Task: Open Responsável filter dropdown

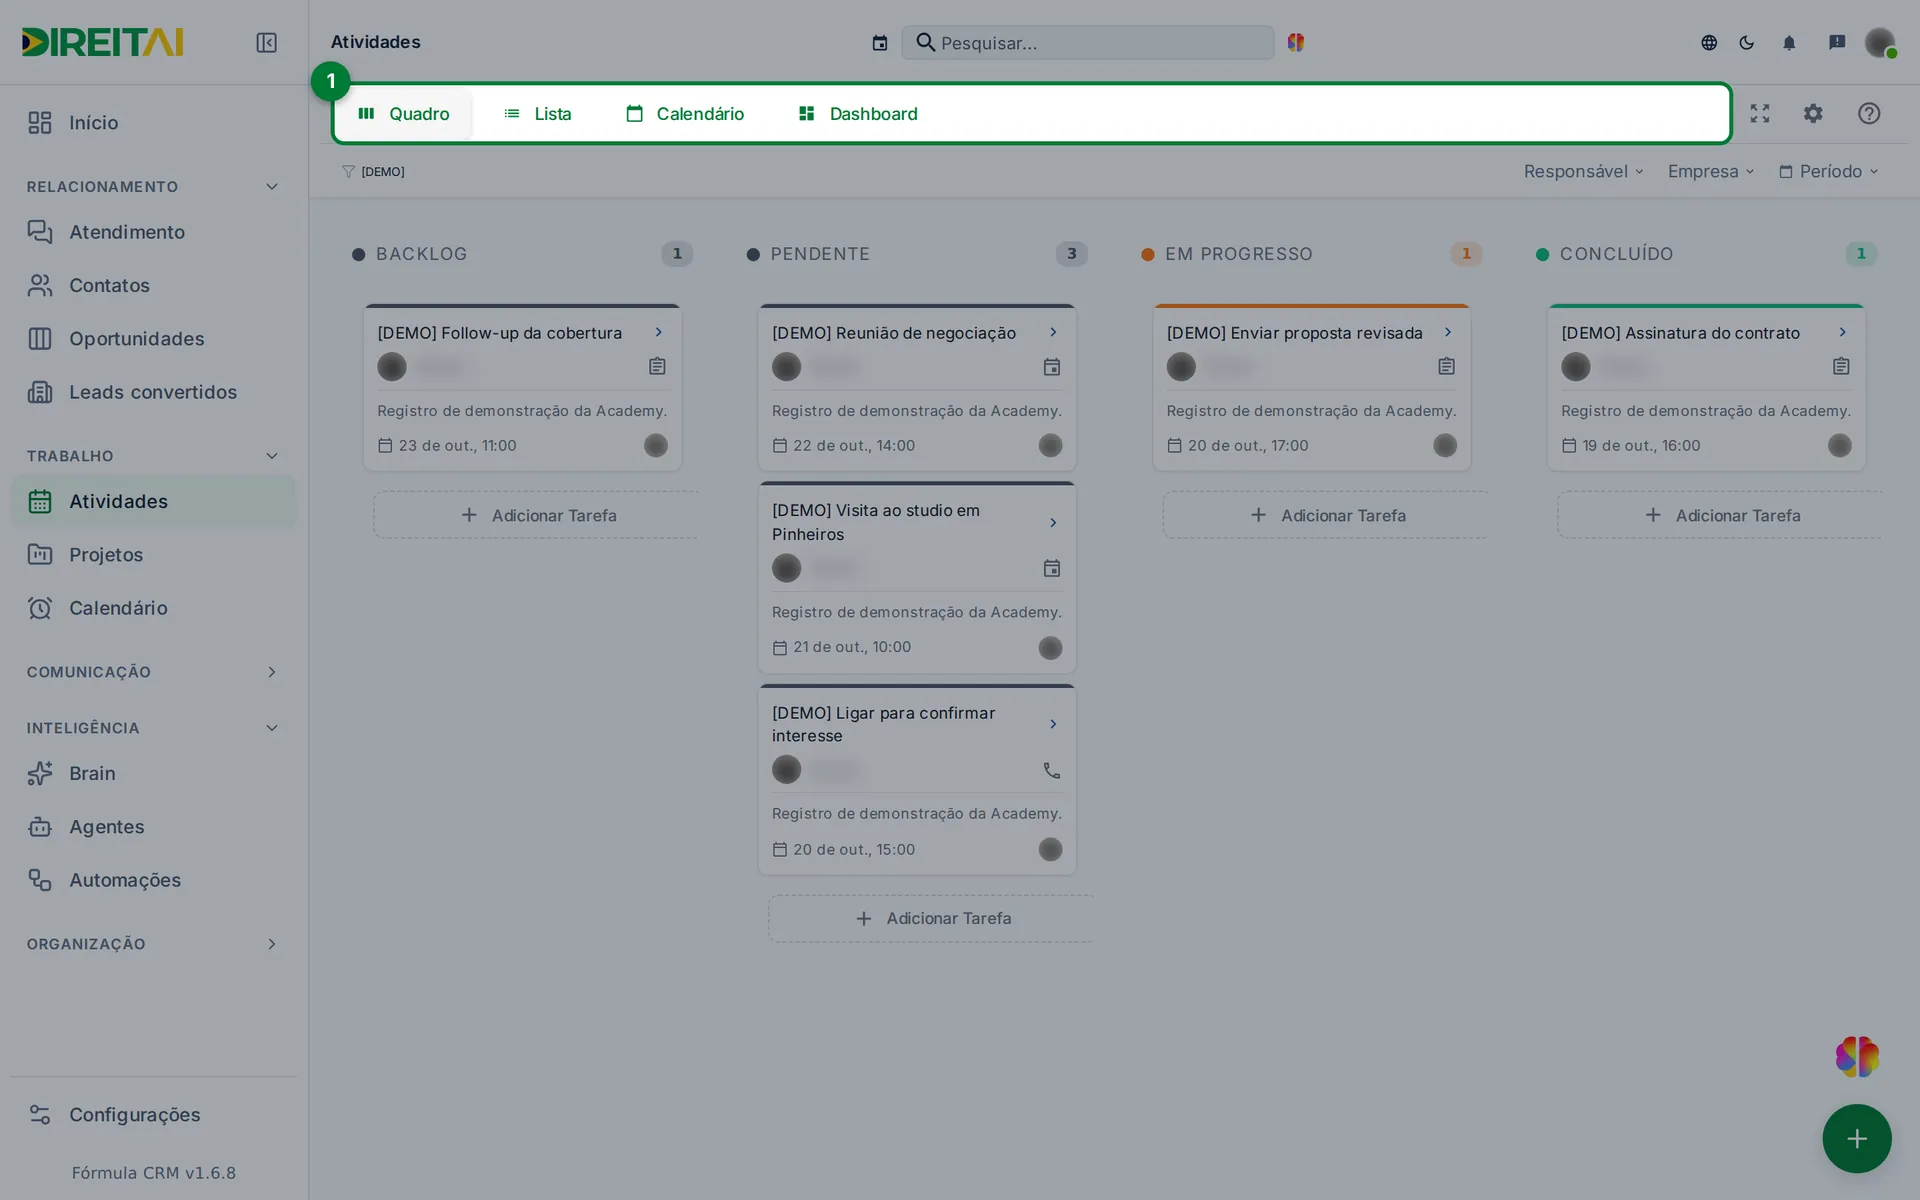Action: [1583, 172]
